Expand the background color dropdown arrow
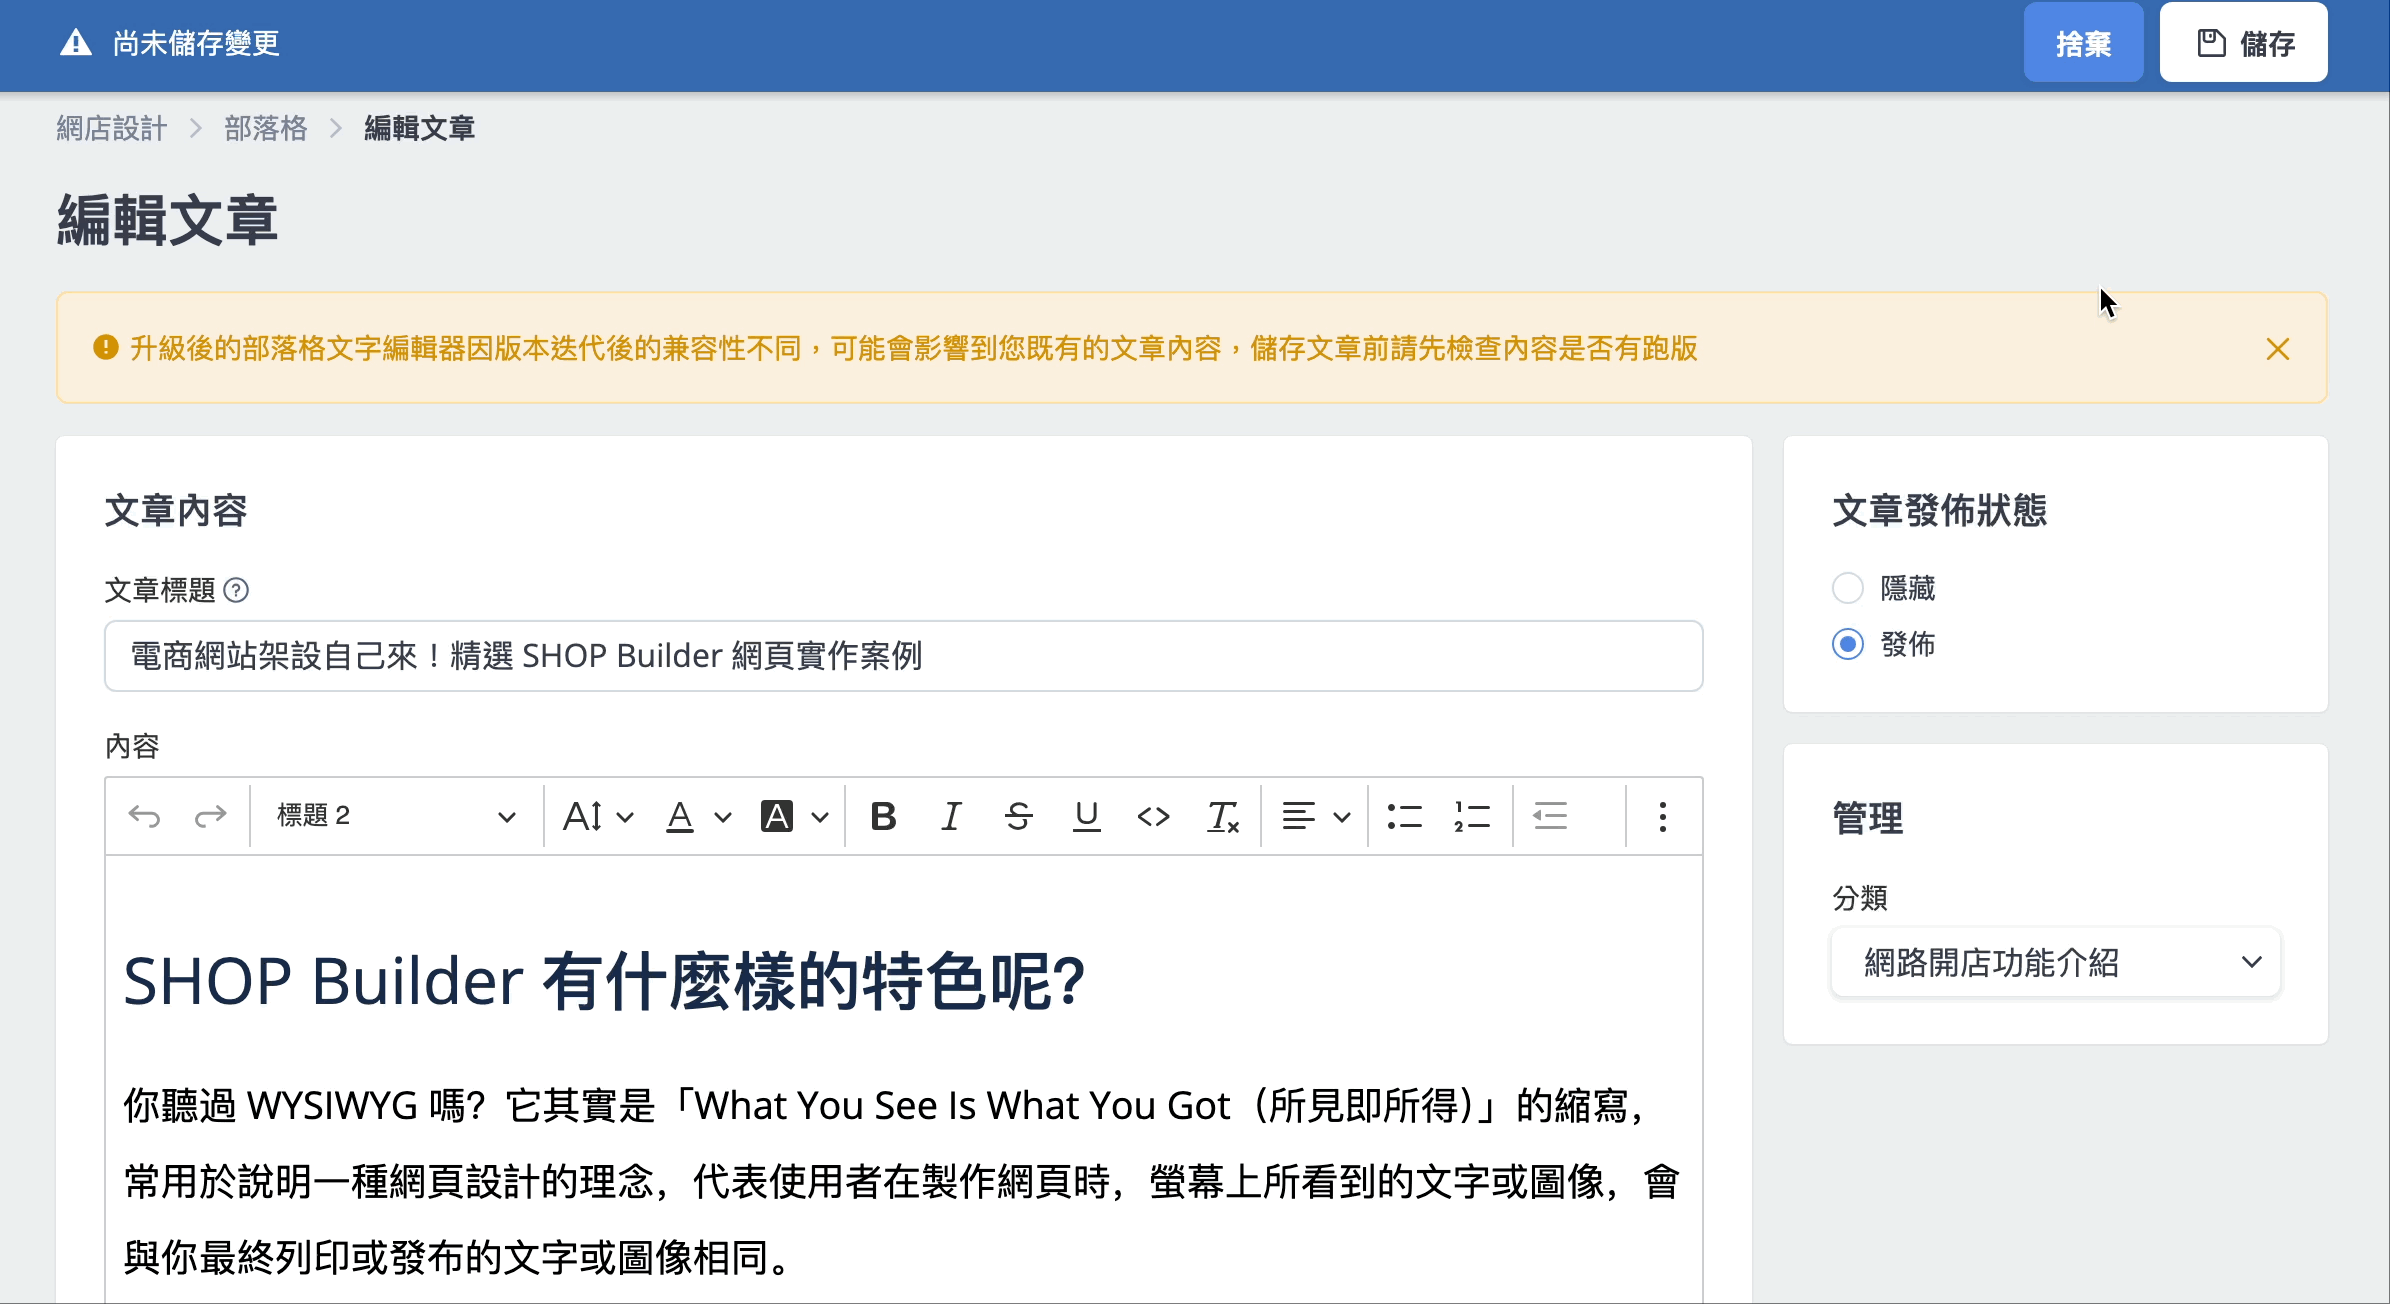The image size is (2390, 1304). pos(820,817)
